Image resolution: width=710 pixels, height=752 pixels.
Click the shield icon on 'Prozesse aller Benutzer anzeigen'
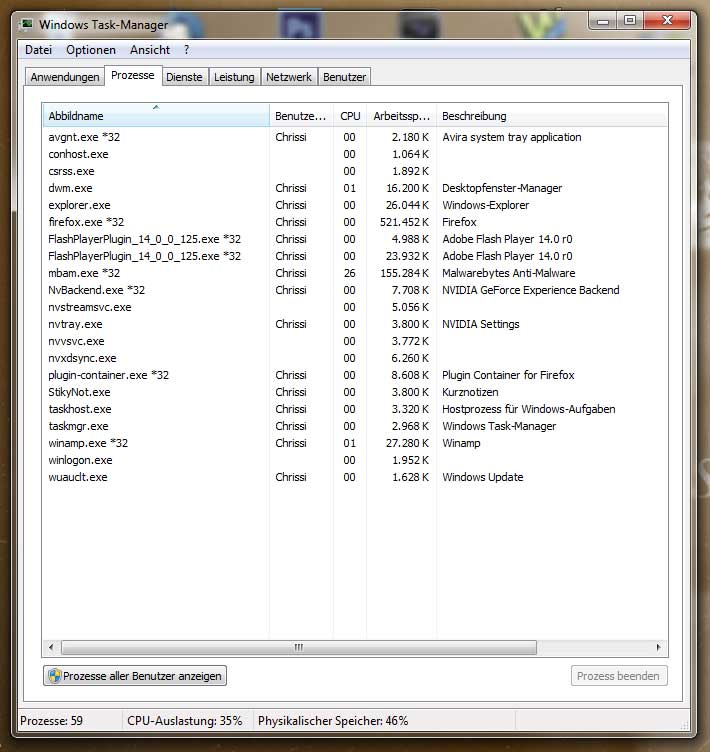click(55, 676)
